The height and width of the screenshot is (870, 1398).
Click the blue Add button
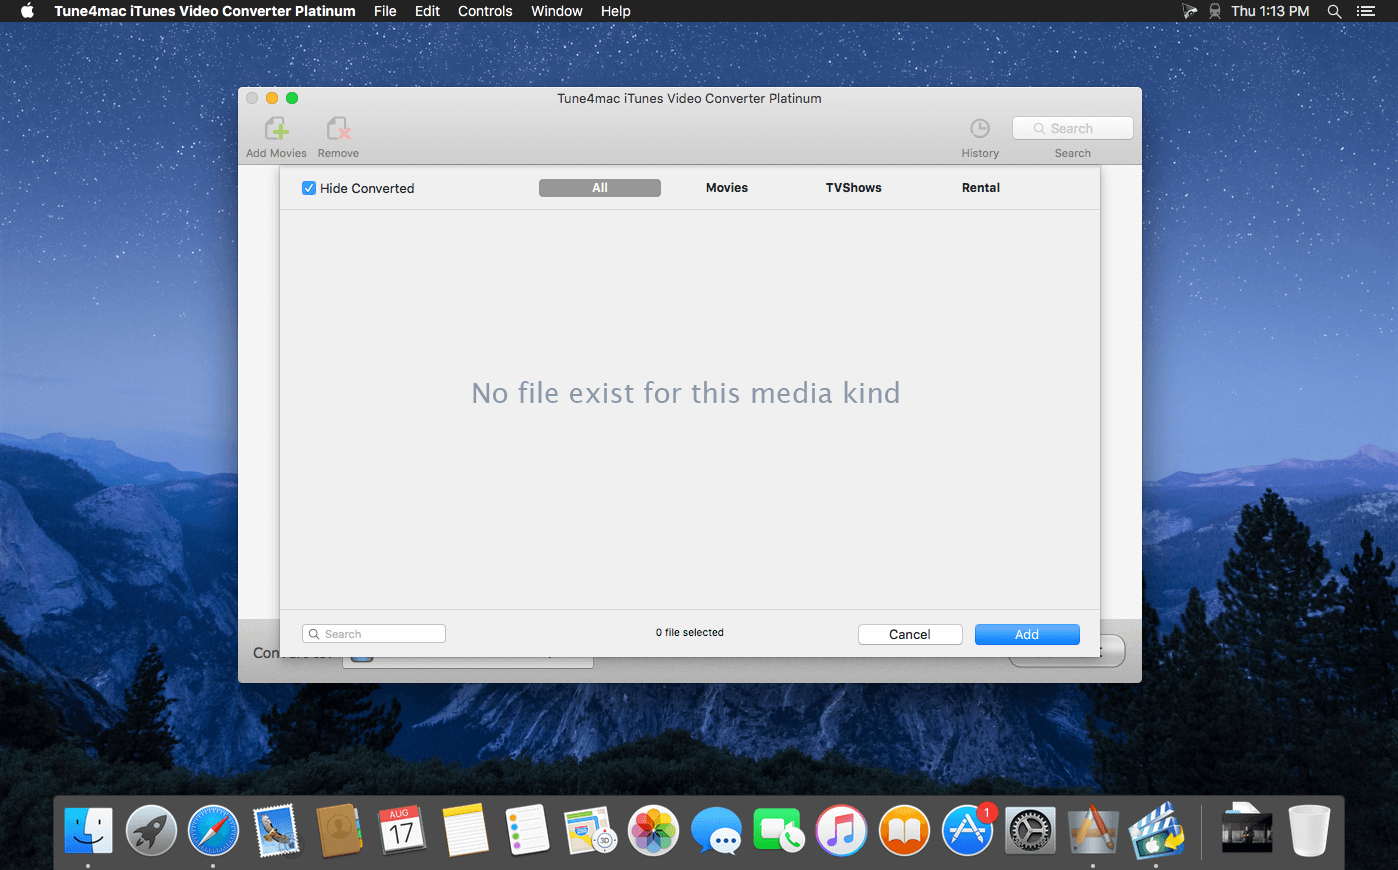pos(1027,634)
